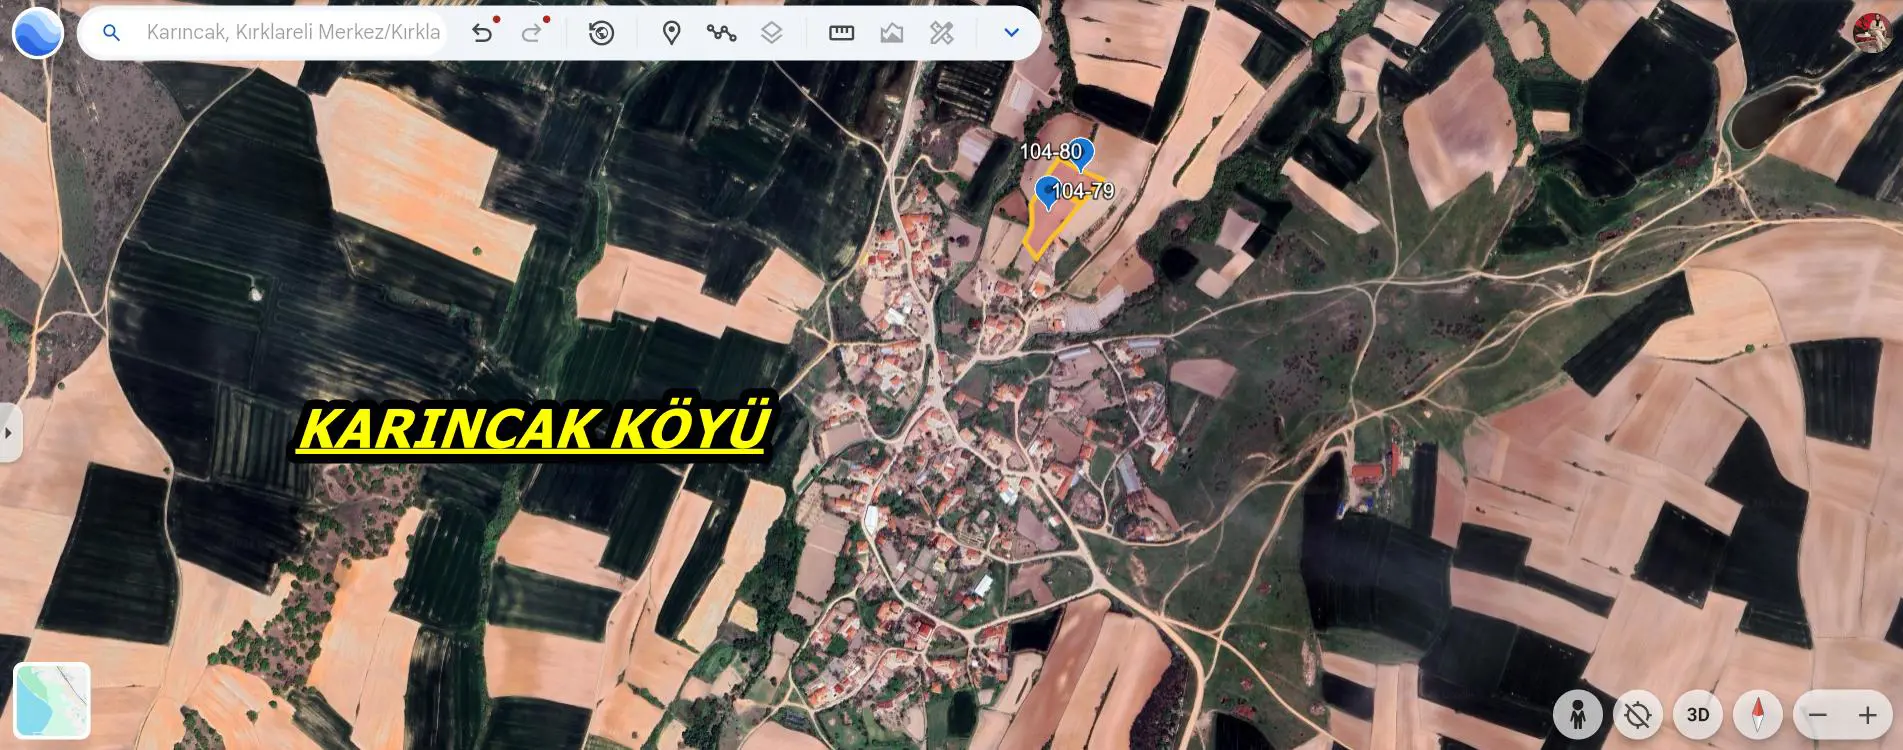Select placemark pin 104-79
This screenshot has height=750, width=1903.
click(1047, 191)
